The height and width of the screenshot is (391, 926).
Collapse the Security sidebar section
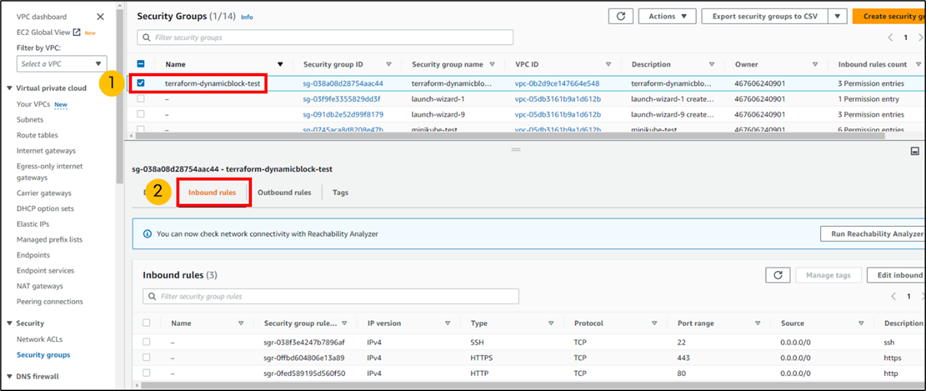[10, 323]
